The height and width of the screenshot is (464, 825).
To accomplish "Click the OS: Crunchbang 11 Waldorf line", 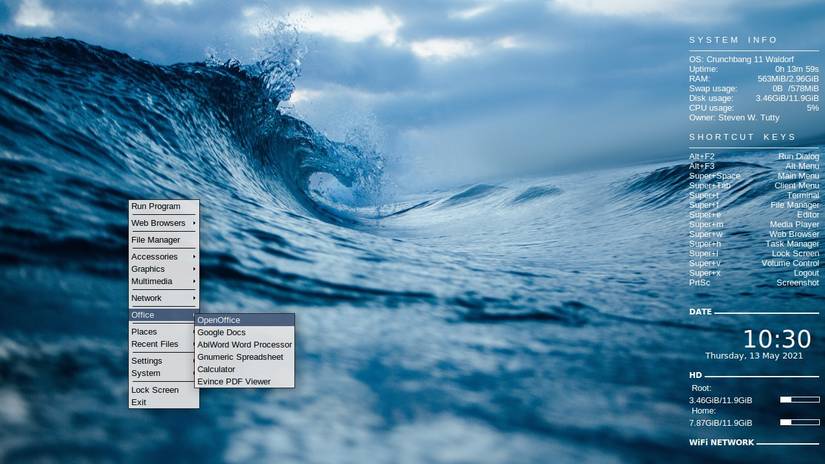I will pos(741,59).
